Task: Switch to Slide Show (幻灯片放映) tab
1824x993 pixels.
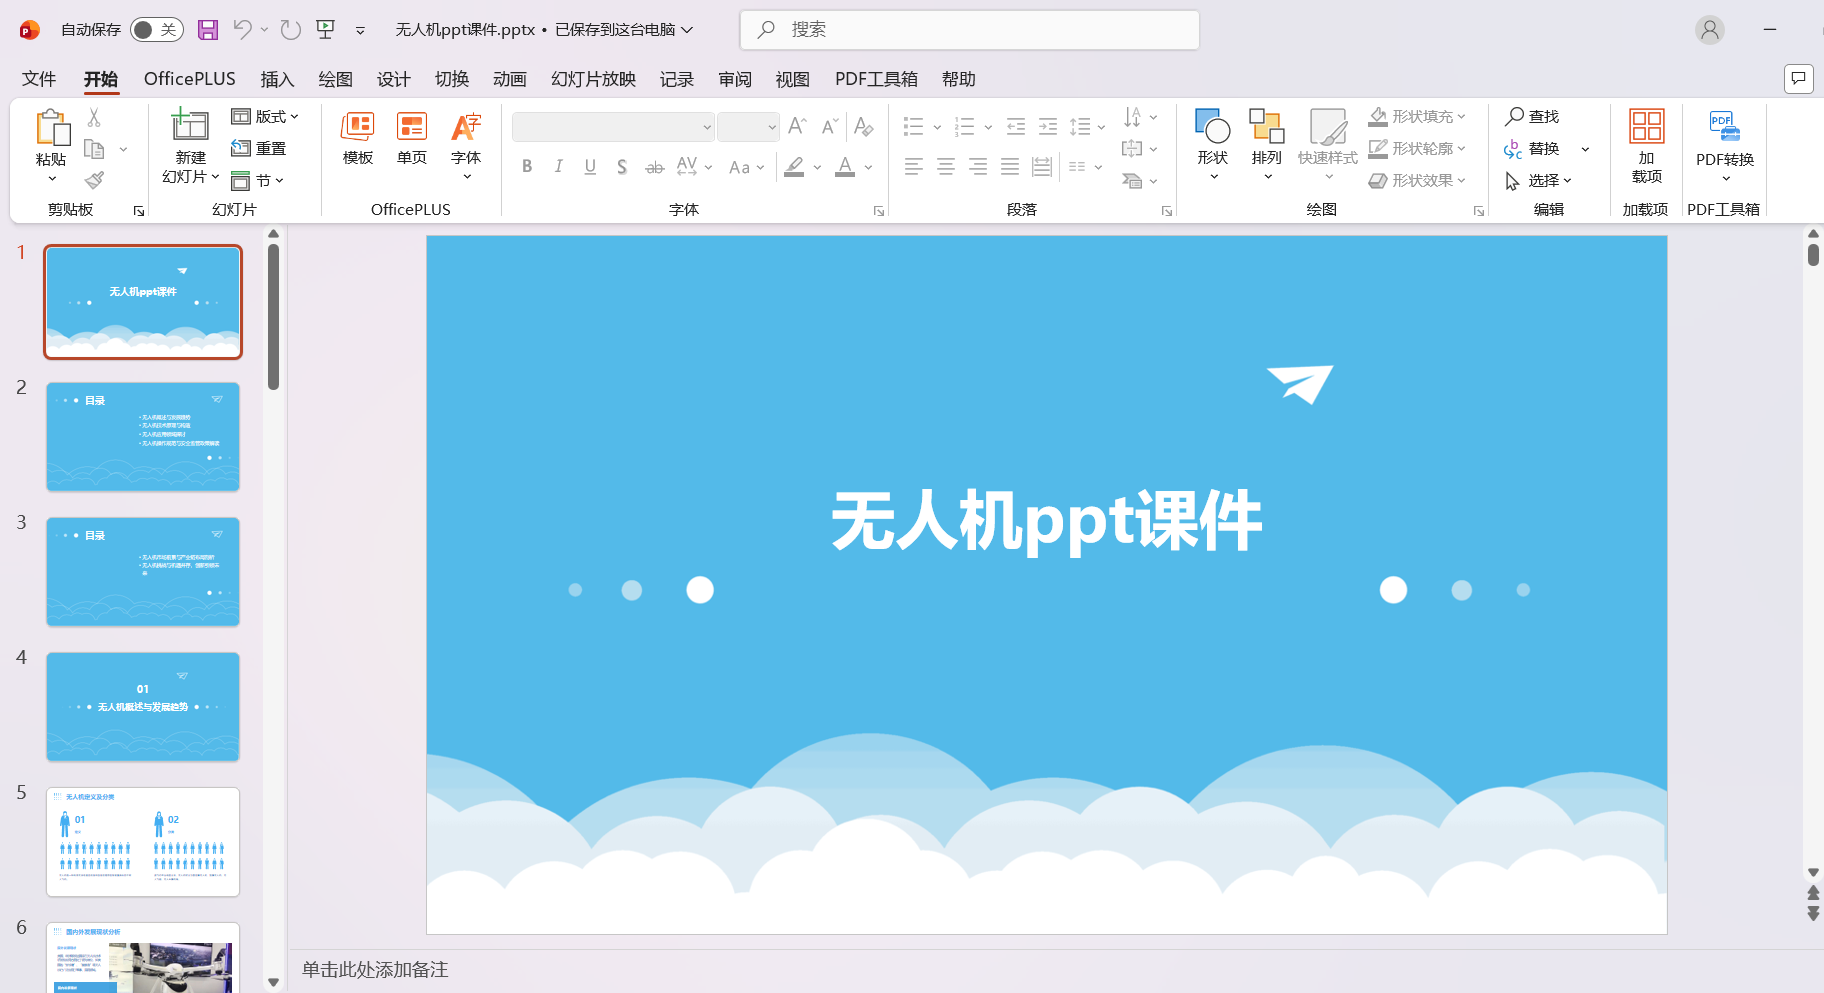Action: click(593, 79)
